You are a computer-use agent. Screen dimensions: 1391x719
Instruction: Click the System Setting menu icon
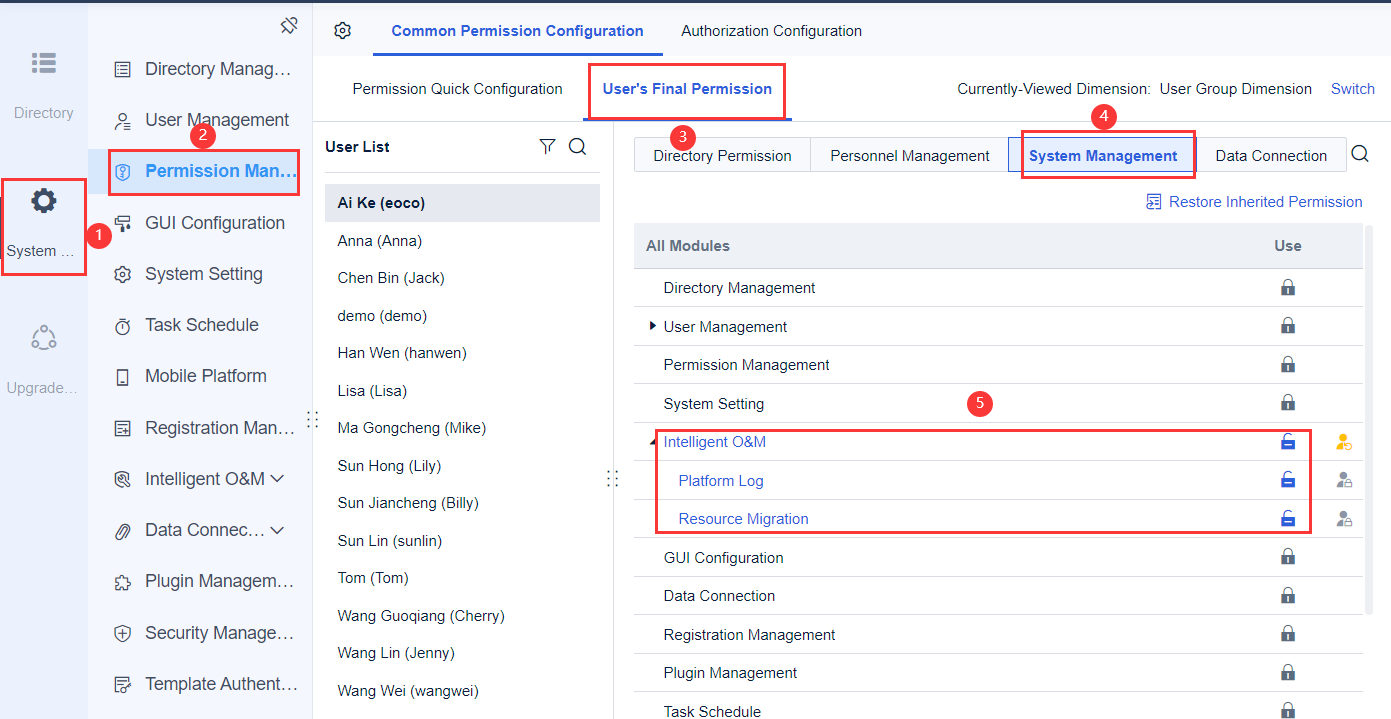point(123,274)
